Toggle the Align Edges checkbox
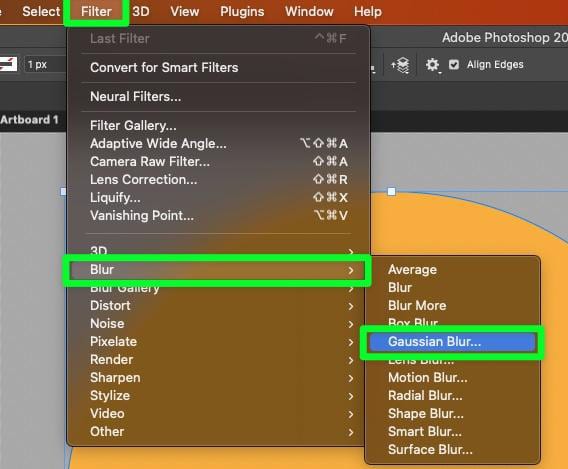568x469 pixels. [x=454, y=65]
